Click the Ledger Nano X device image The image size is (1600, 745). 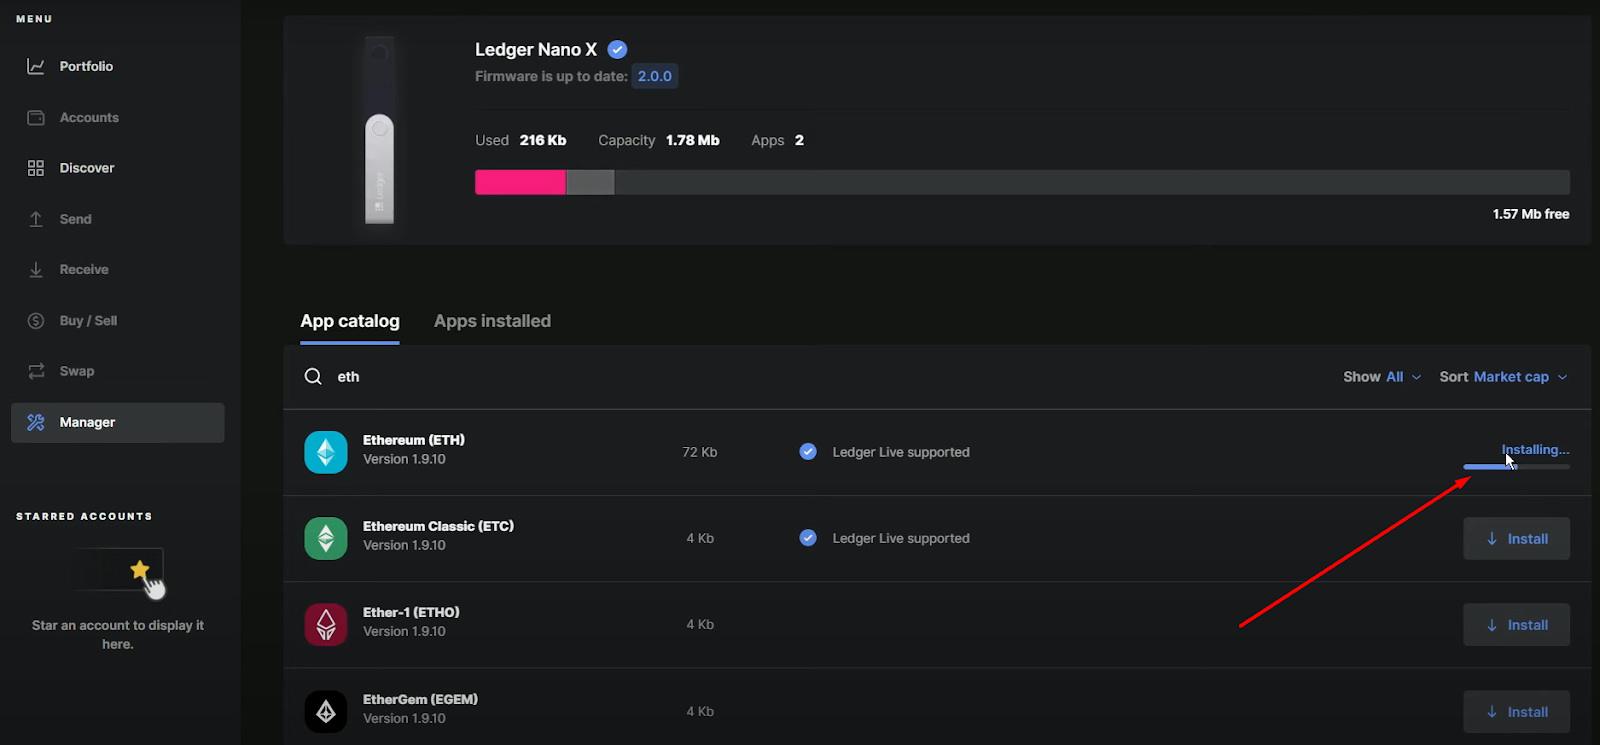[379, 130]
